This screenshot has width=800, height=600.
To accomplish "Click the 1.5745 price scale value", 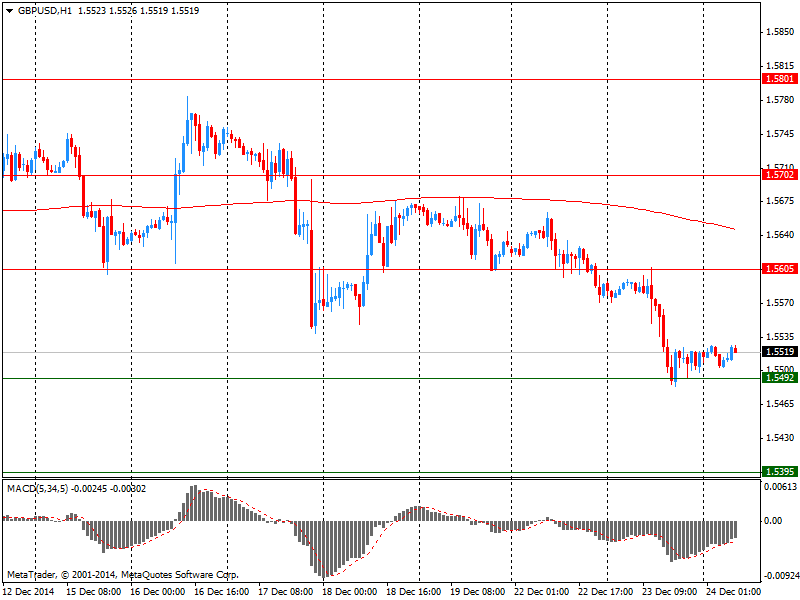I will pos(780,134).
